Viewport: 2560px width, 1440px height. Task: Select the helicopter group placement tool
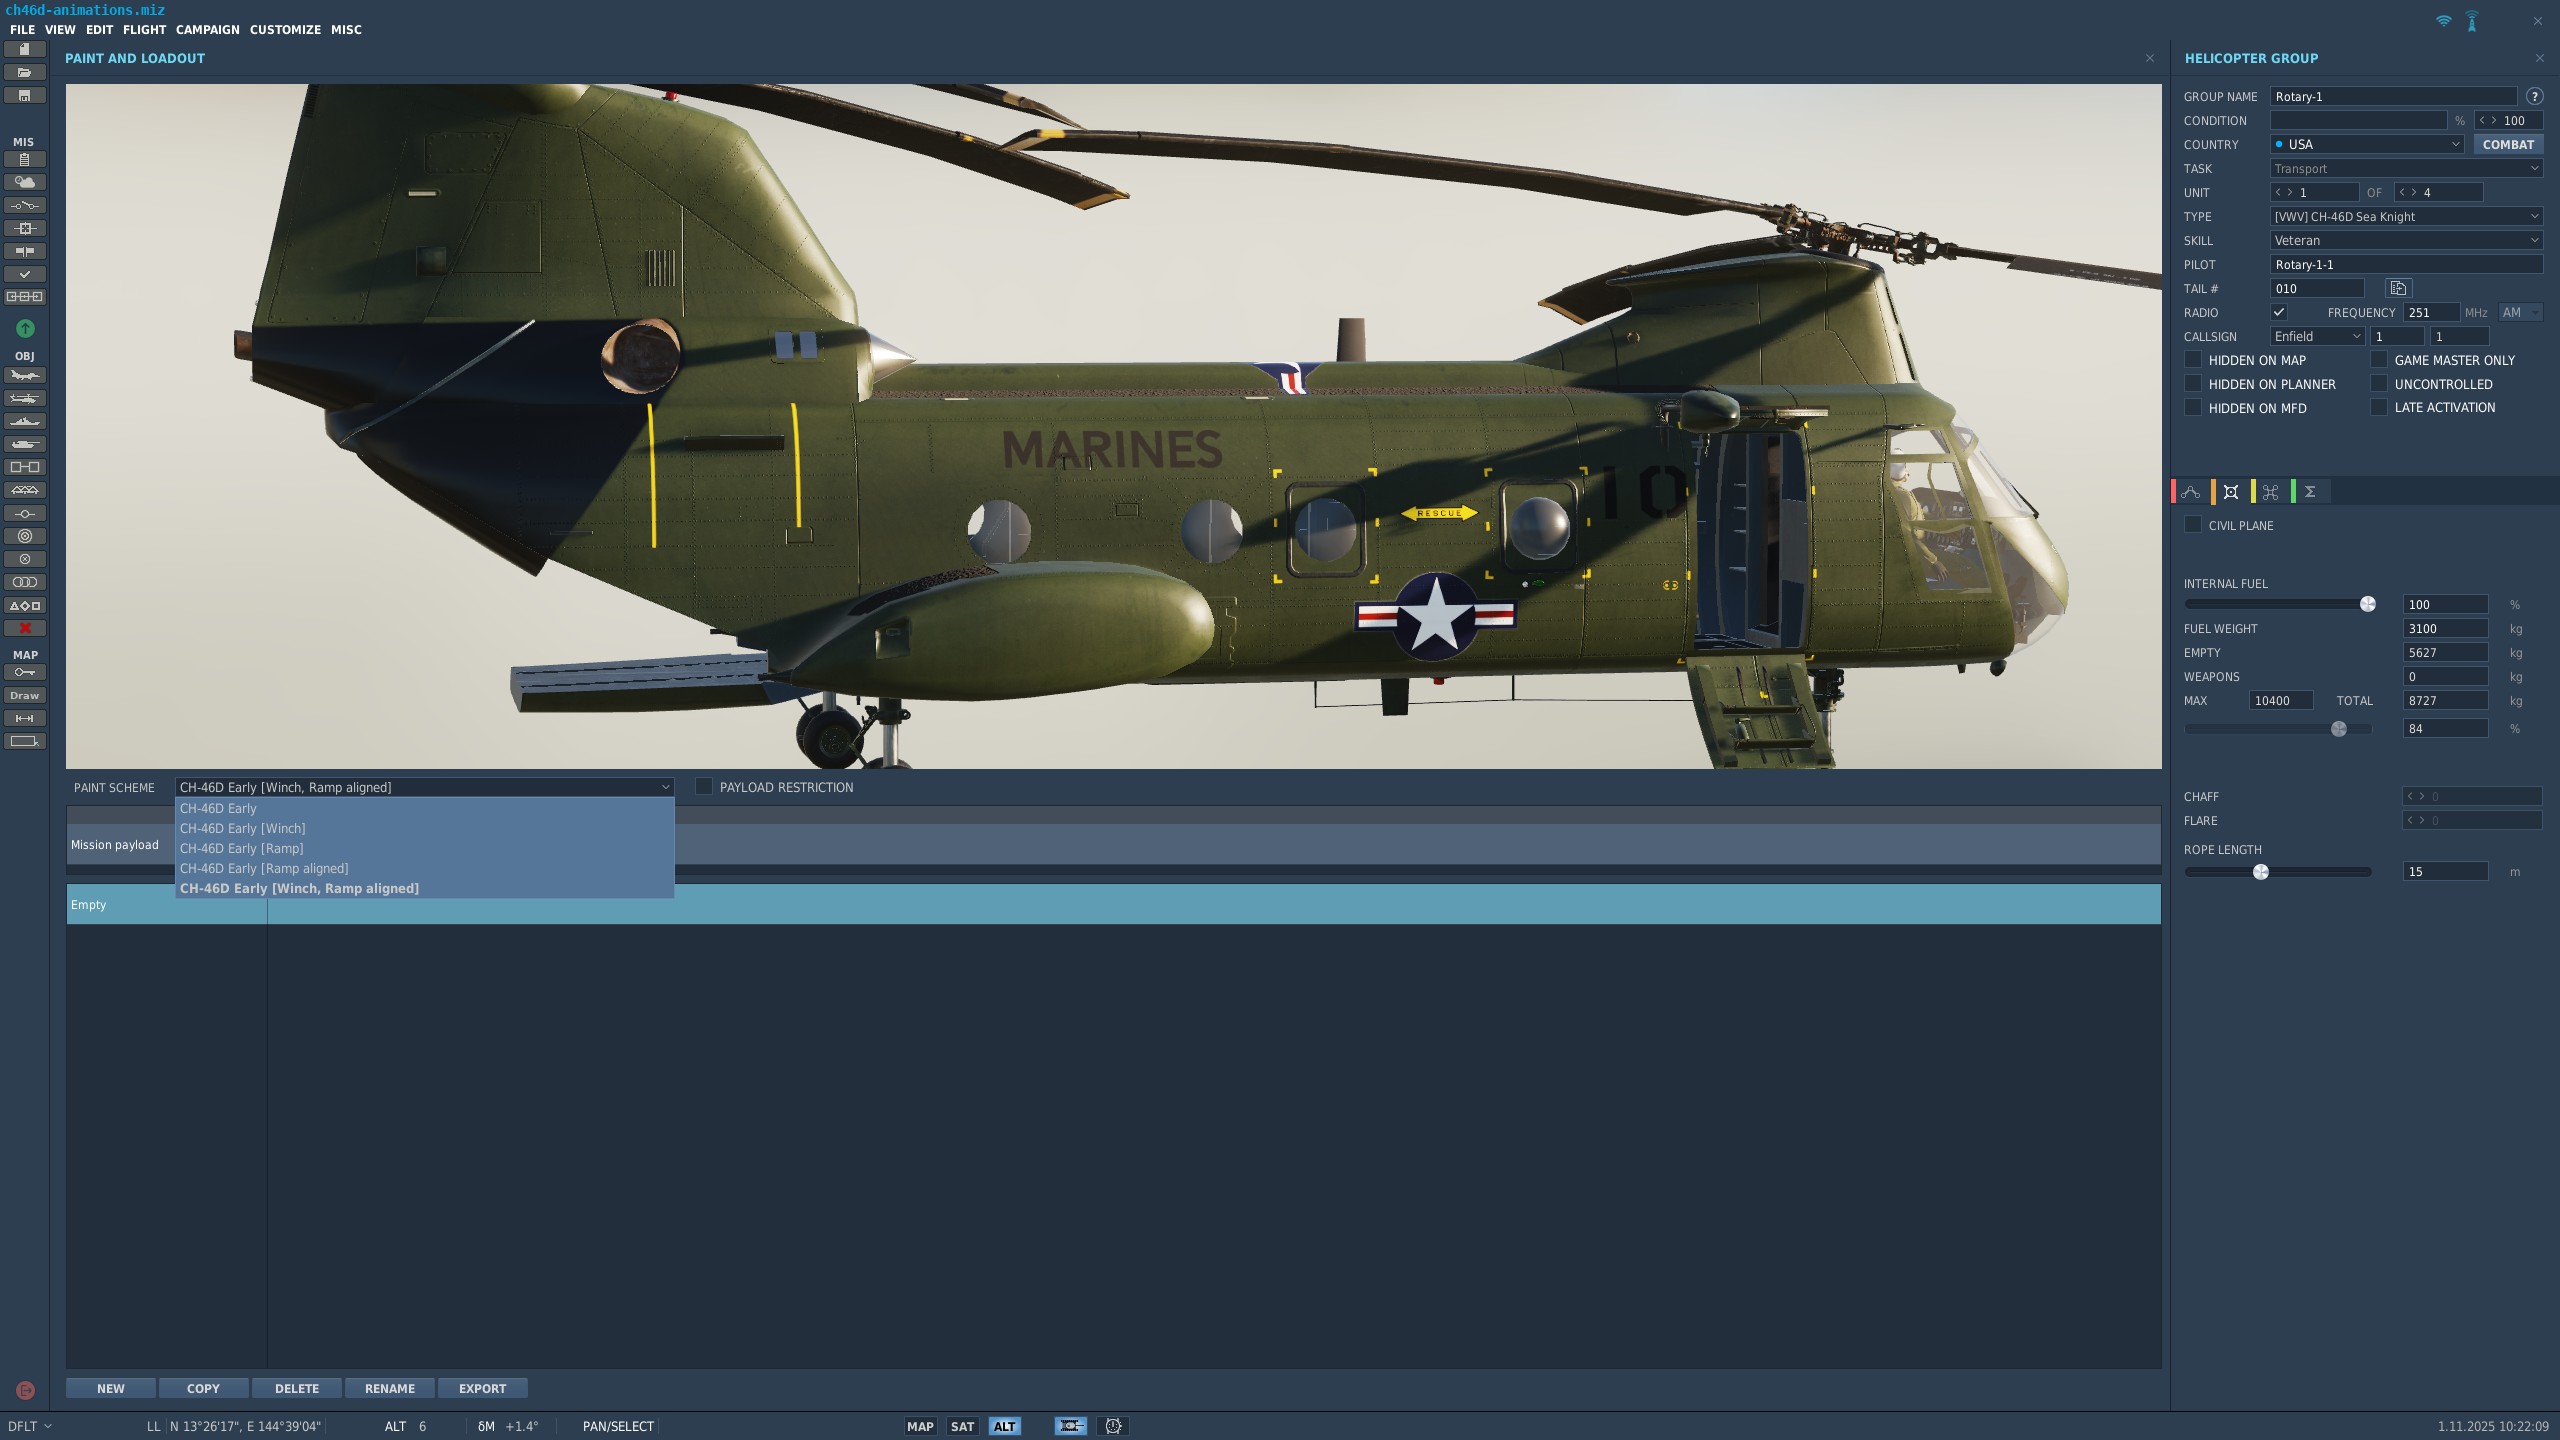(24, 399)
